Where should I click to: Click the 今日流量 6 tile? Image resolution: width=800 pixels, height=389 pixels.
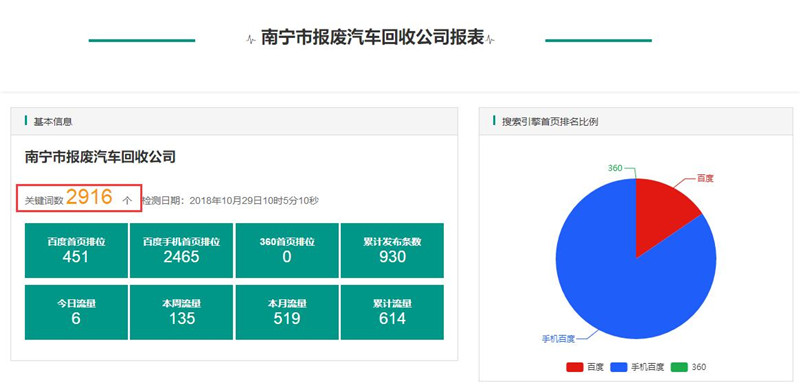click(x=76, y=312)
